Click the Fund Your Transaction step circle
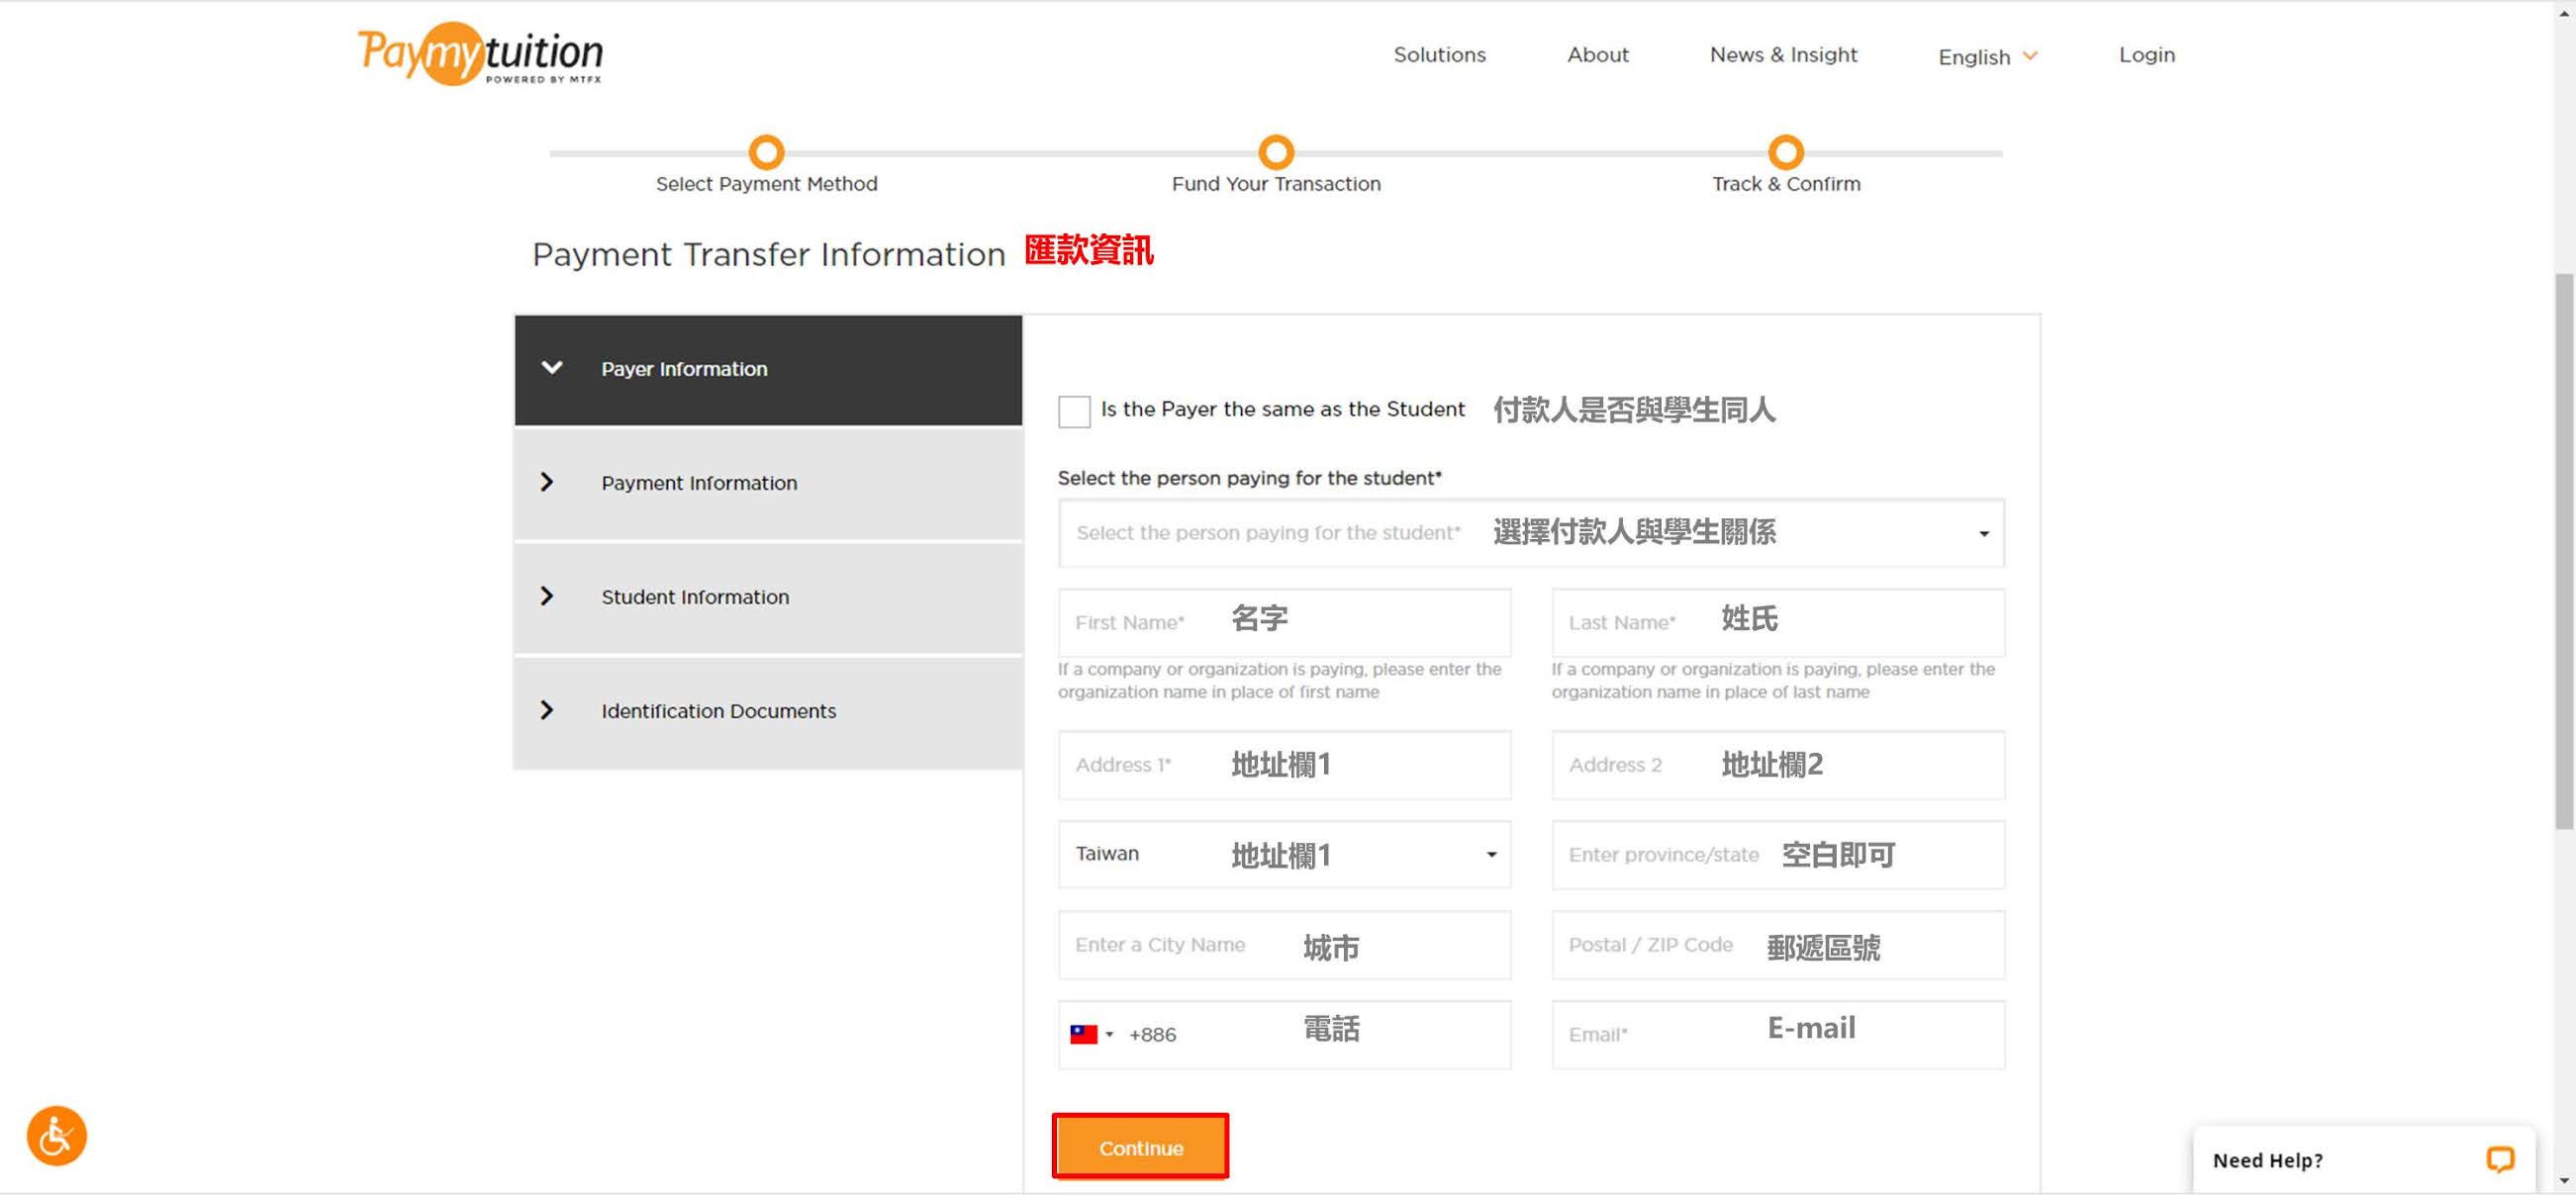 coord(1275,152)
